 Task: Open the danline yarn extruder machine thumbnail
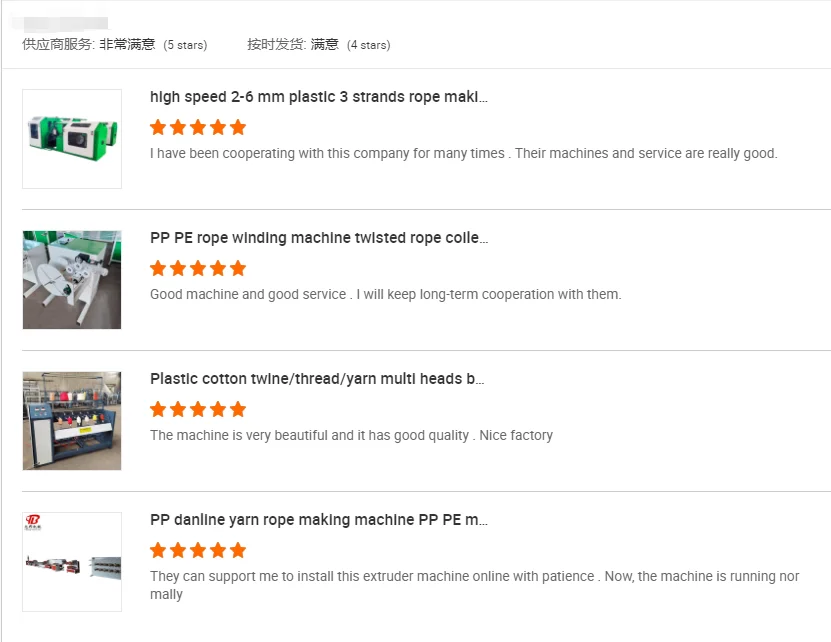[72, 562]
